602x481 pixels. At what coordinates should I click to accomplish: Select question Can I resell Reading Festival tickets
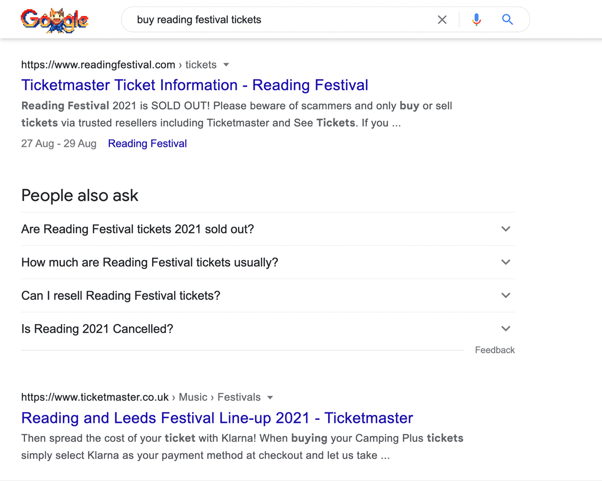coord(120,295)
